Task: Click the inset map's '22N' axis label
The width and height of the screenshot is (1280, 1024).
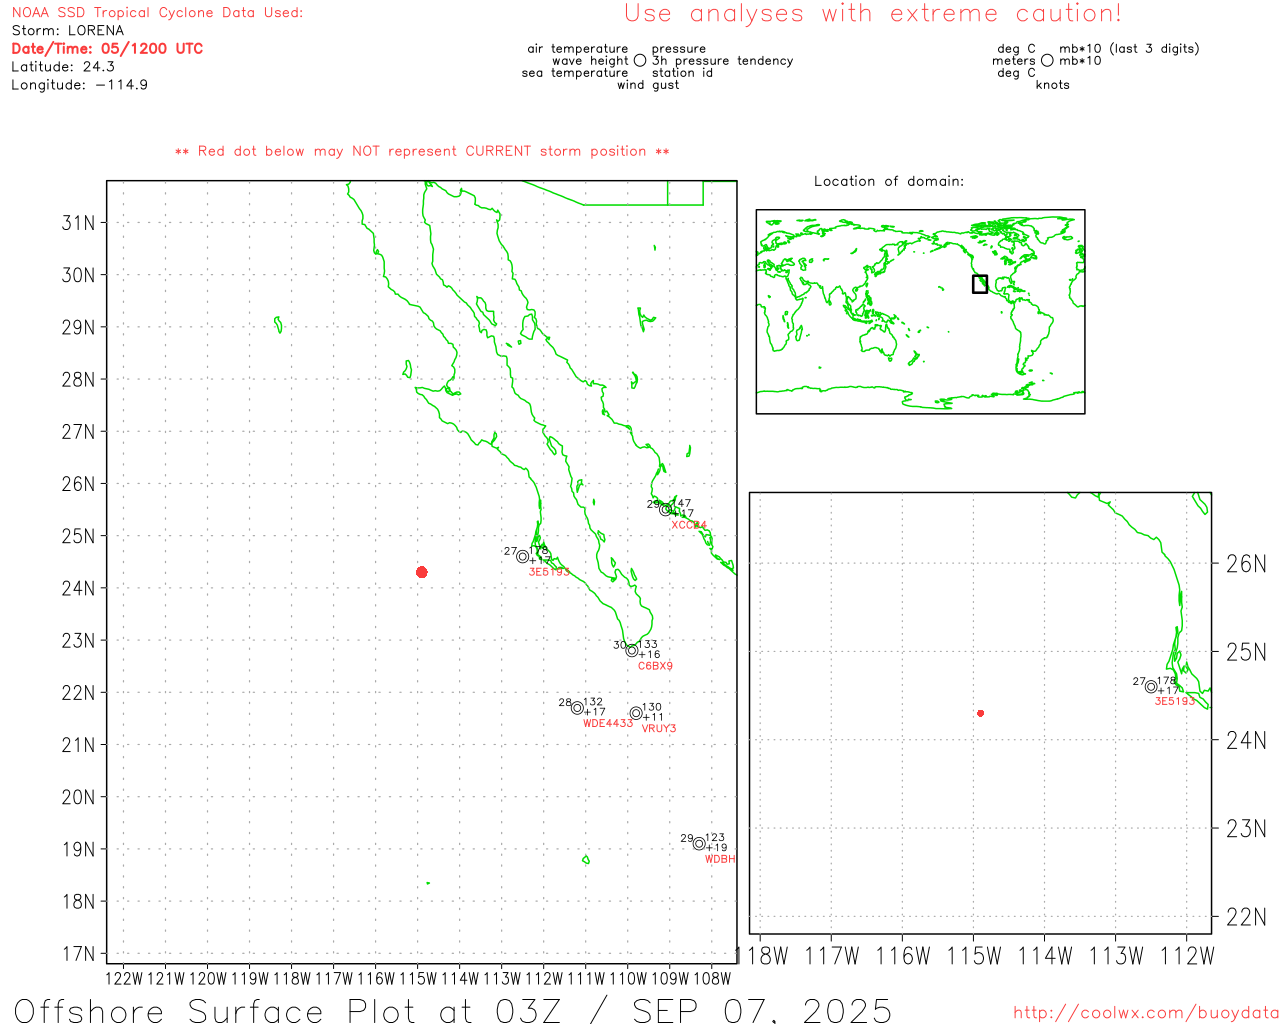Action: tap(1246, 917)
